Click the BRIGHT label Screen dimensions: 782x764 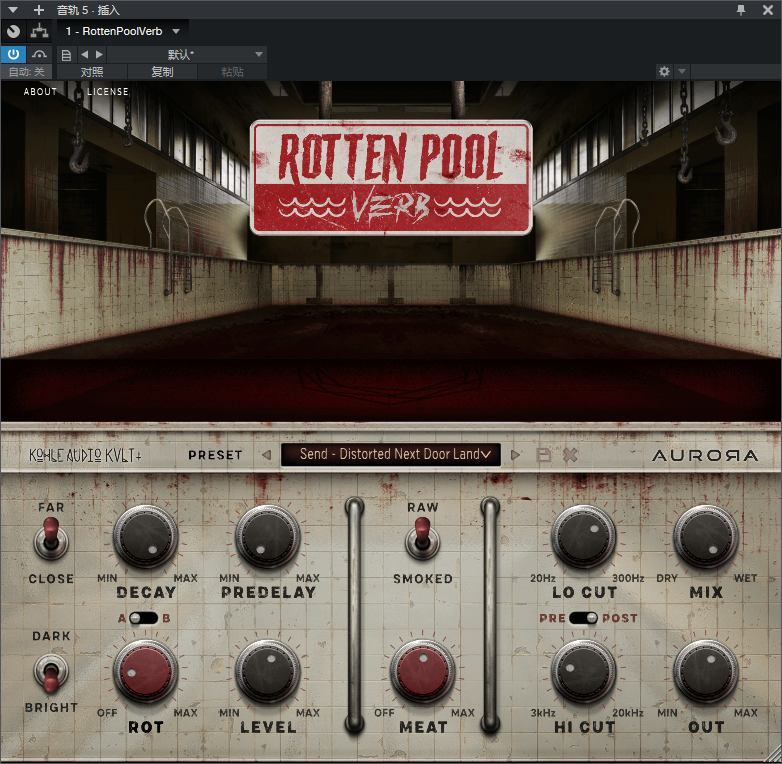coord(51,708)
